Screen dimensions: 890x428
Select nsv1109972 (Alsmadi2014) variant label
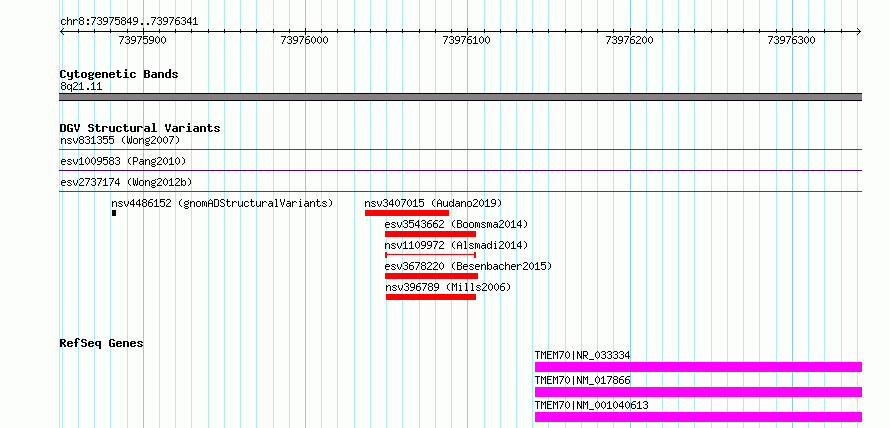(x=456, y=245)
